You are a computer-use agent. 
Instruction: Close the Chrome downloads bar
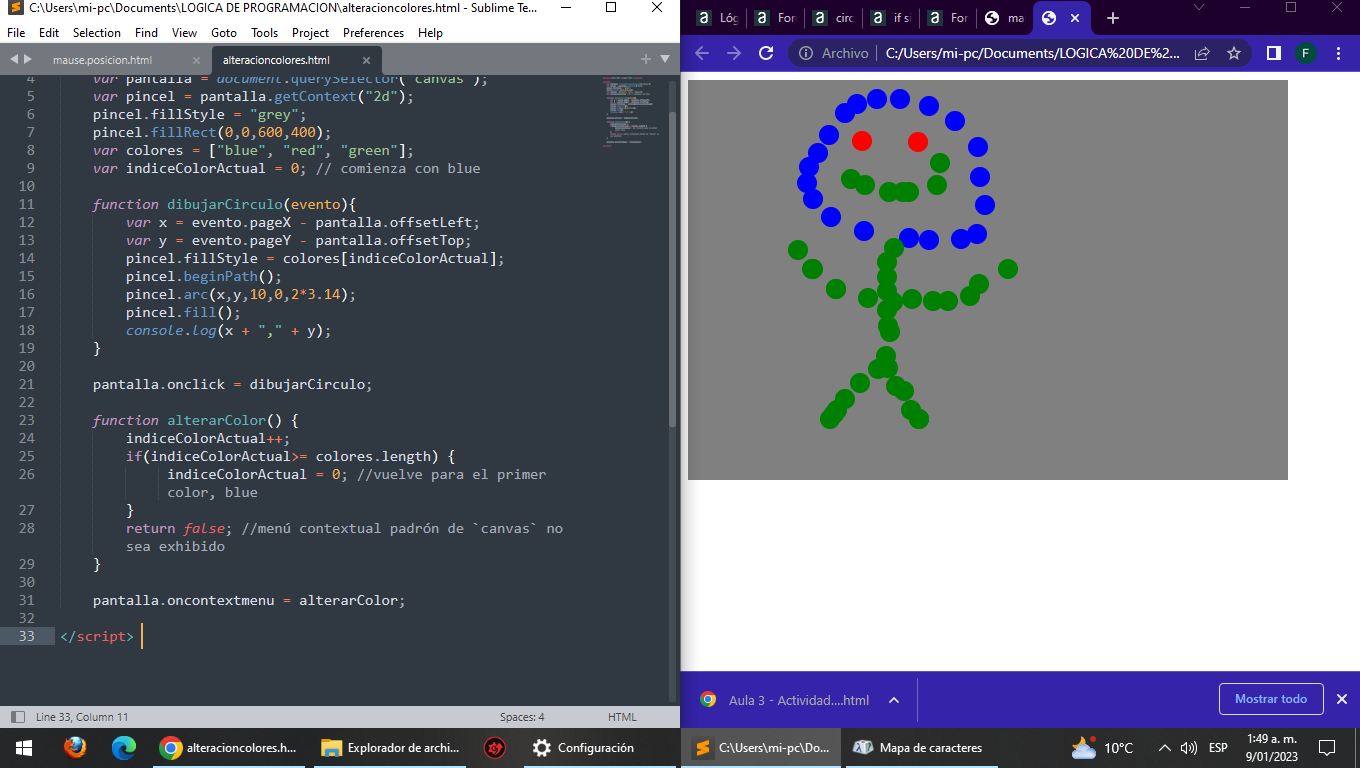(x=1342, y=699)
